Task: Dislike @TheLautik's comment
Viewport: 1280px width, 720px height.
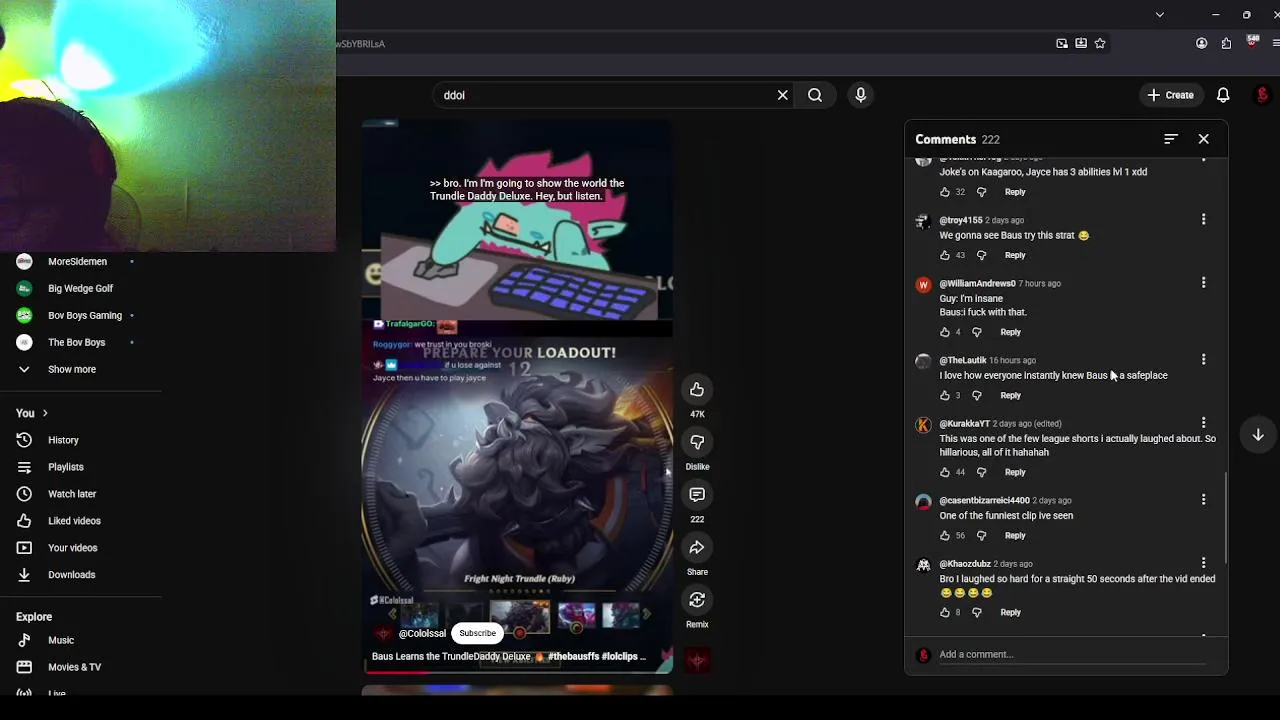Action: pos(977,395)
